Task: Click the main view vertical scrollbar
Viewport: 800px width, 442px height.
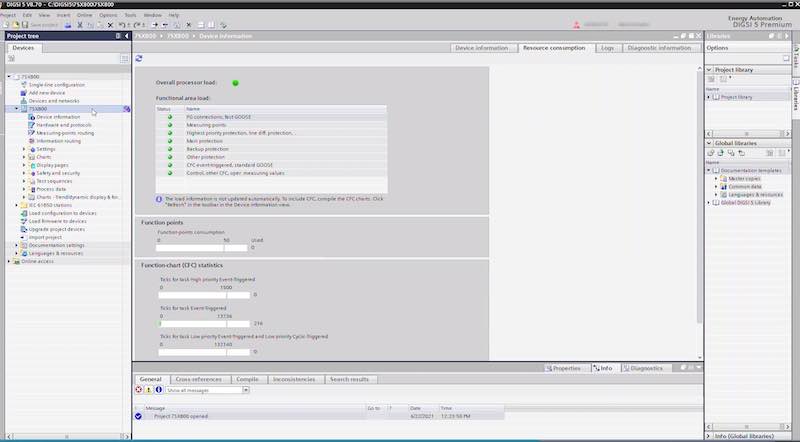Action: (699, 196)
